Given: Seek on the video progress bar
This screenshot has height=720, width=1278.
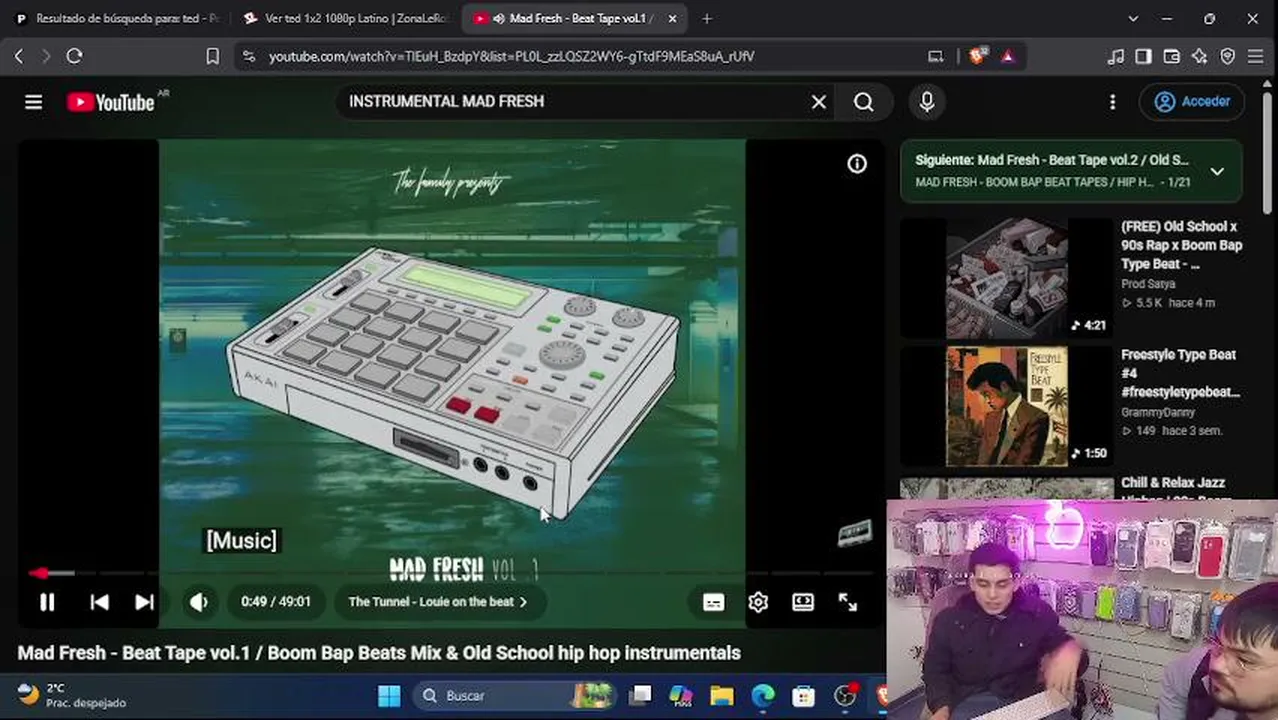Looking at the screenshot, I should 450,573.
